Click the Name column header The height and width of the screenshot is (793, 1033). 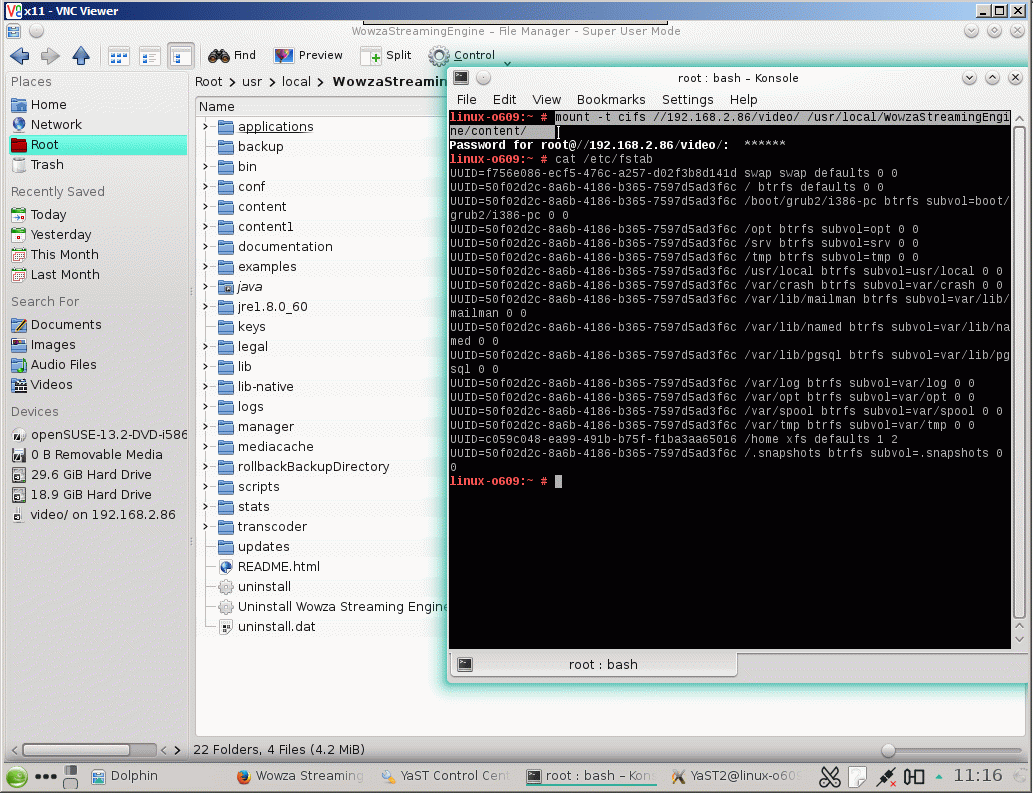coord(321,107)
